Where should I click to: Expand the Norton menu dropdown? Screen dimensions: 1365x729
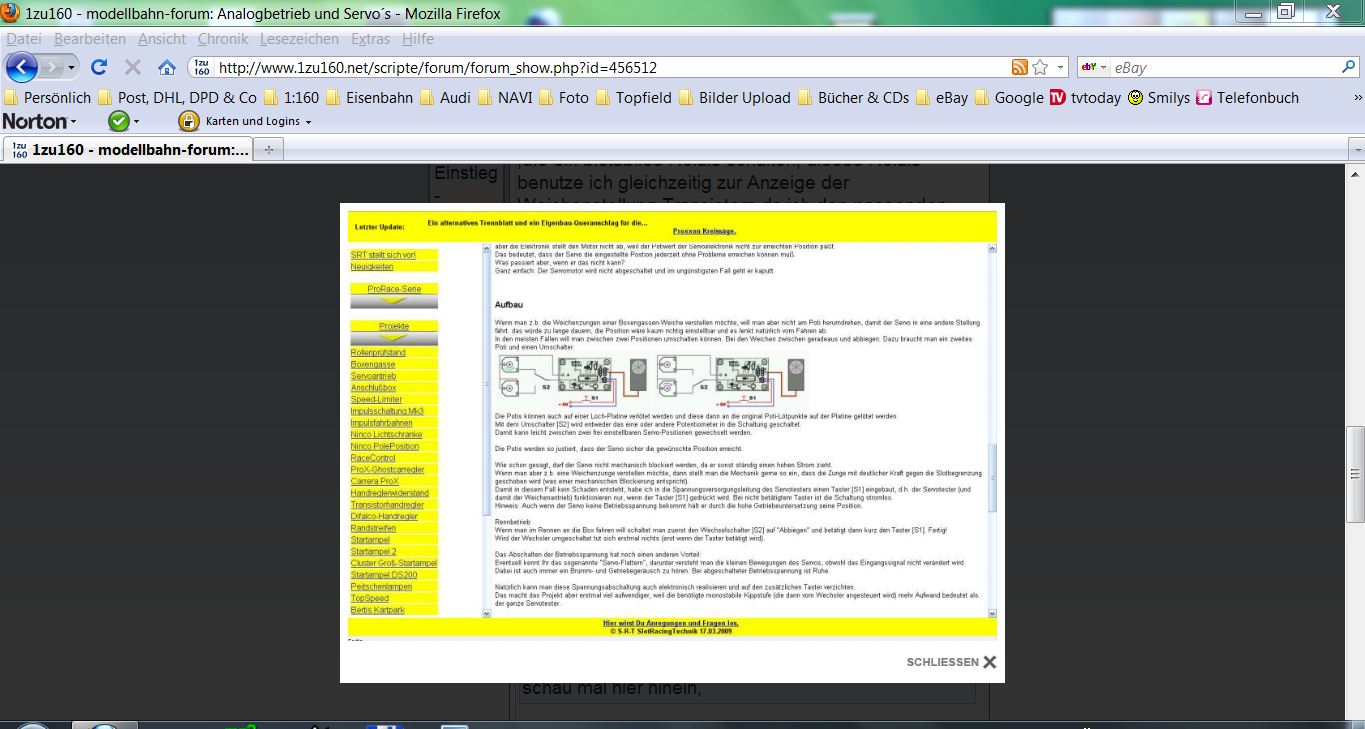click(x=40, y=121)
